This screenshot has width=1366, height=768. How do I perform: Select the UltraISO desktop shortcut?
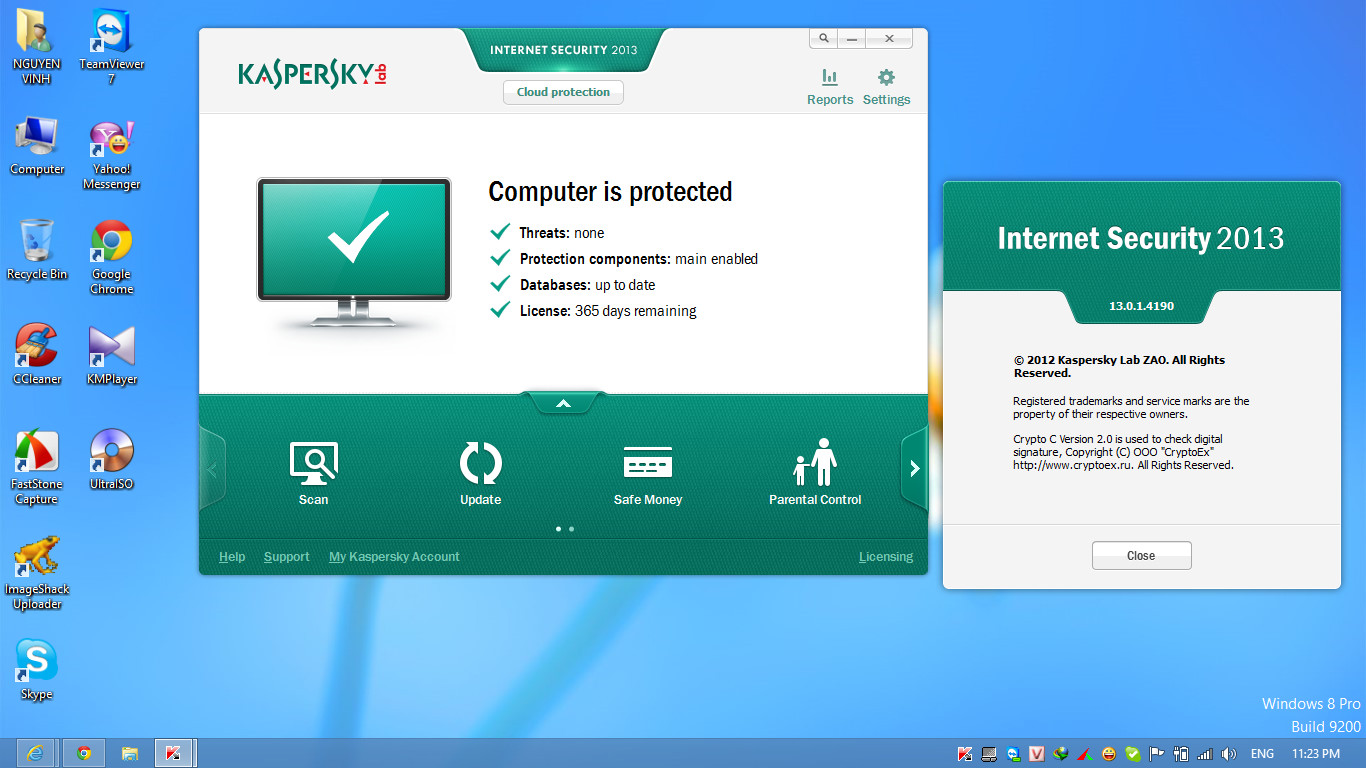[111, 459]
